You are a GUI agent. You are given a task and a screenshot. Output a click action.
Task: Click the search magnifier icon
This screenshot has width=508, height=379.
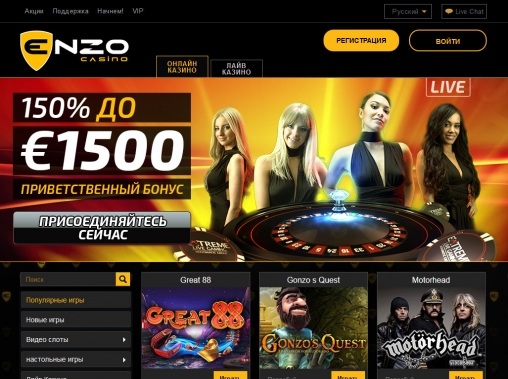point(123,279)
